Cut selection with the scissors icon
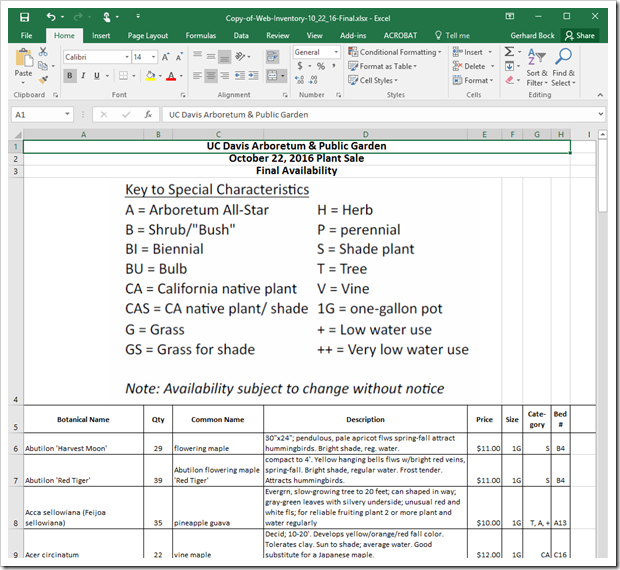620x570 pixels. [43, 52]
